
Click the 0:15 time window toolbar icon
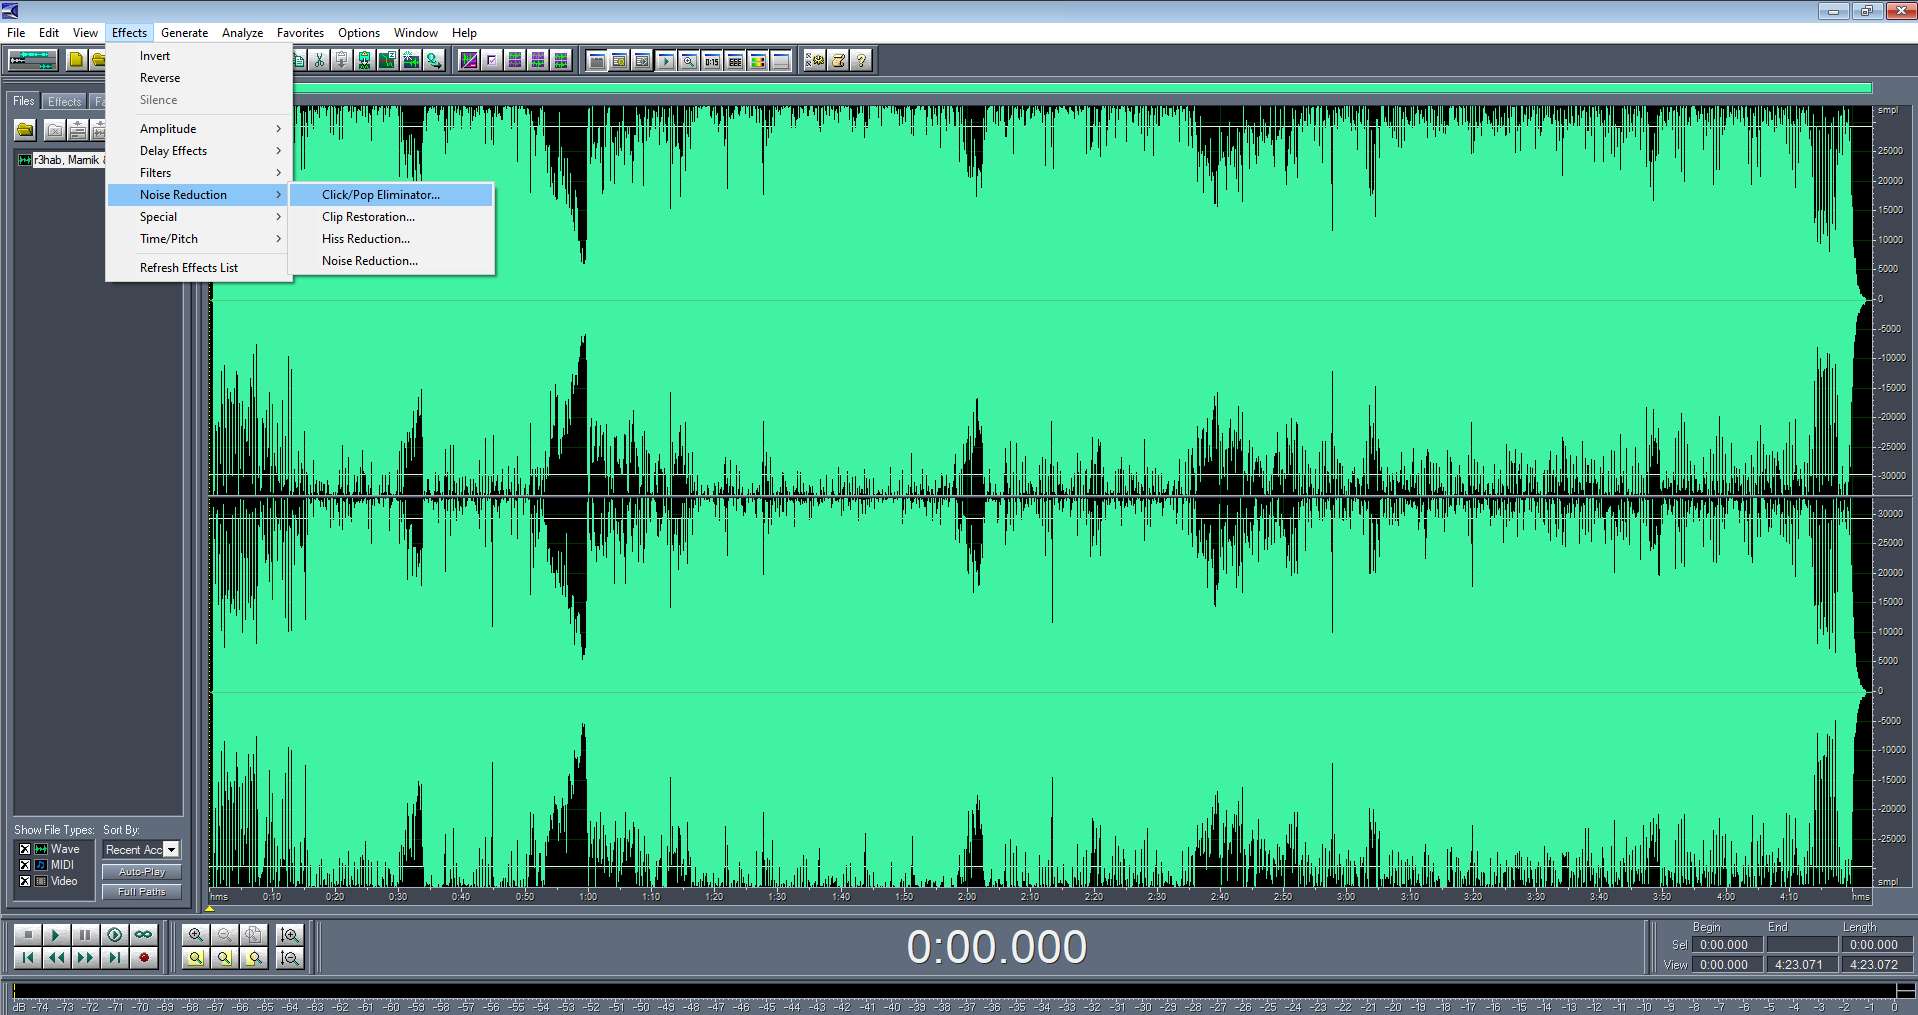712,60
